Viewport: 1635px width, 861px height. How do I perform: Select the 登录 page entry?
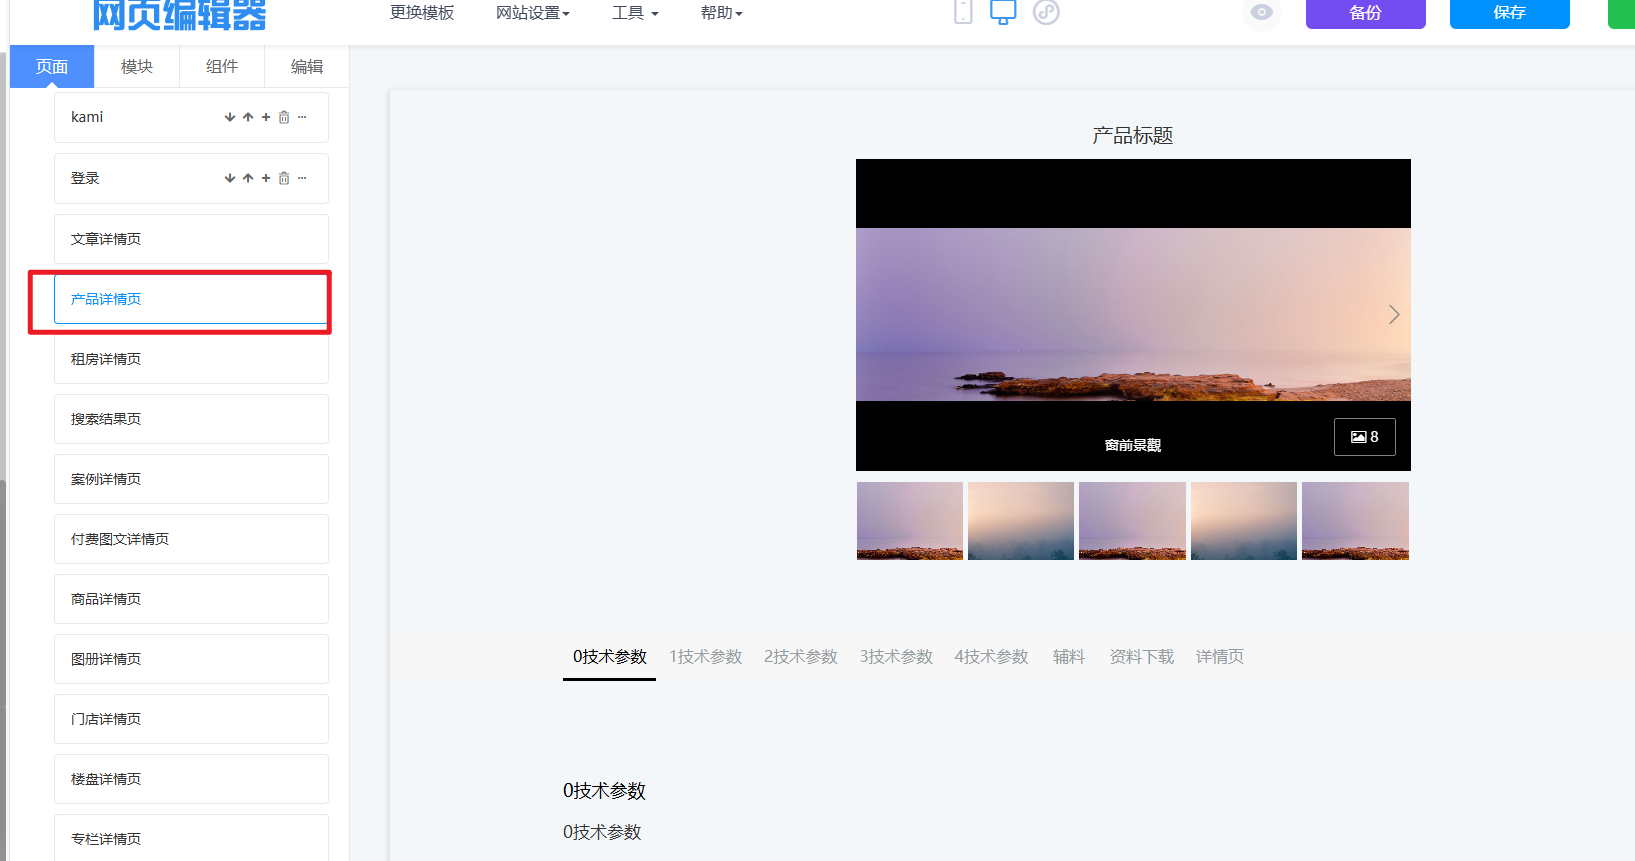(191, 179)
